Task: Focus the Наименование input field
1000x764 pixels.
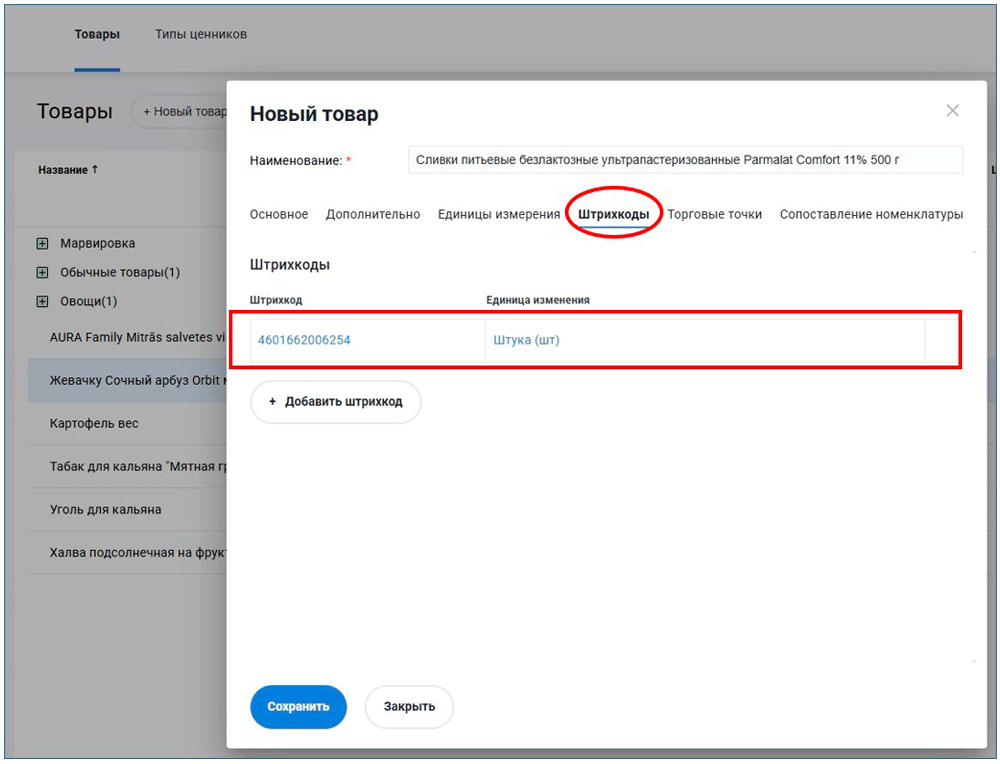Action: 685,160
